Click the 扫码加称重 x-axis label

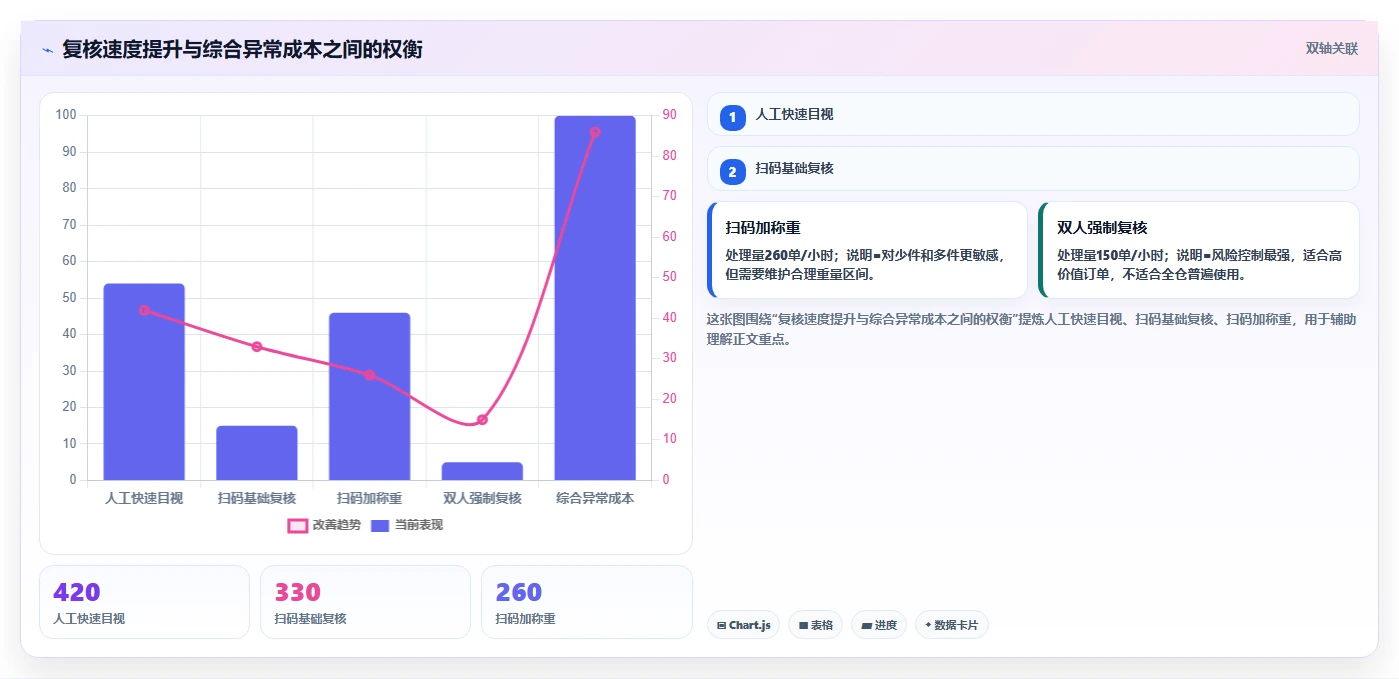(369, 498)
